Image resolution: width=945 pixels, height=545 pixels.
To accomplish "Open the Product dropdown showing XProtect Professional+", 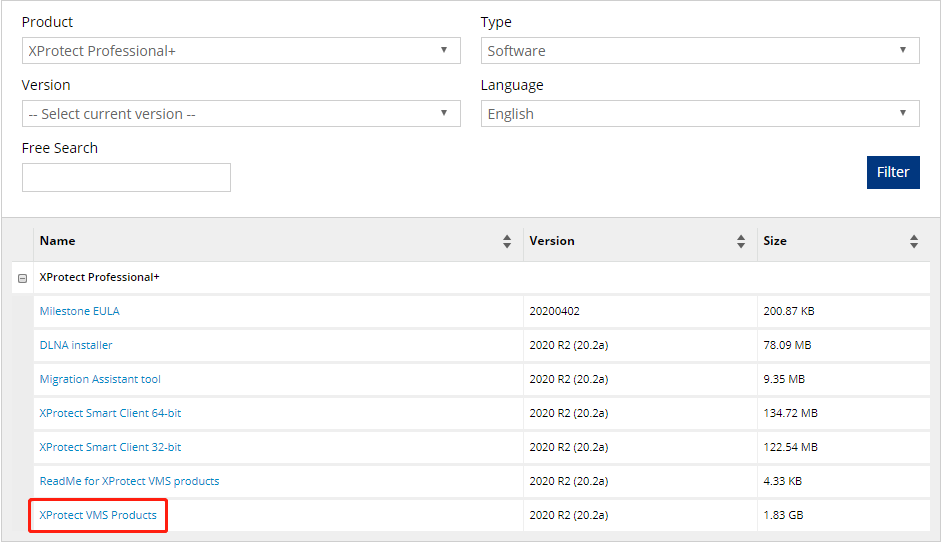I will point(241,51).
